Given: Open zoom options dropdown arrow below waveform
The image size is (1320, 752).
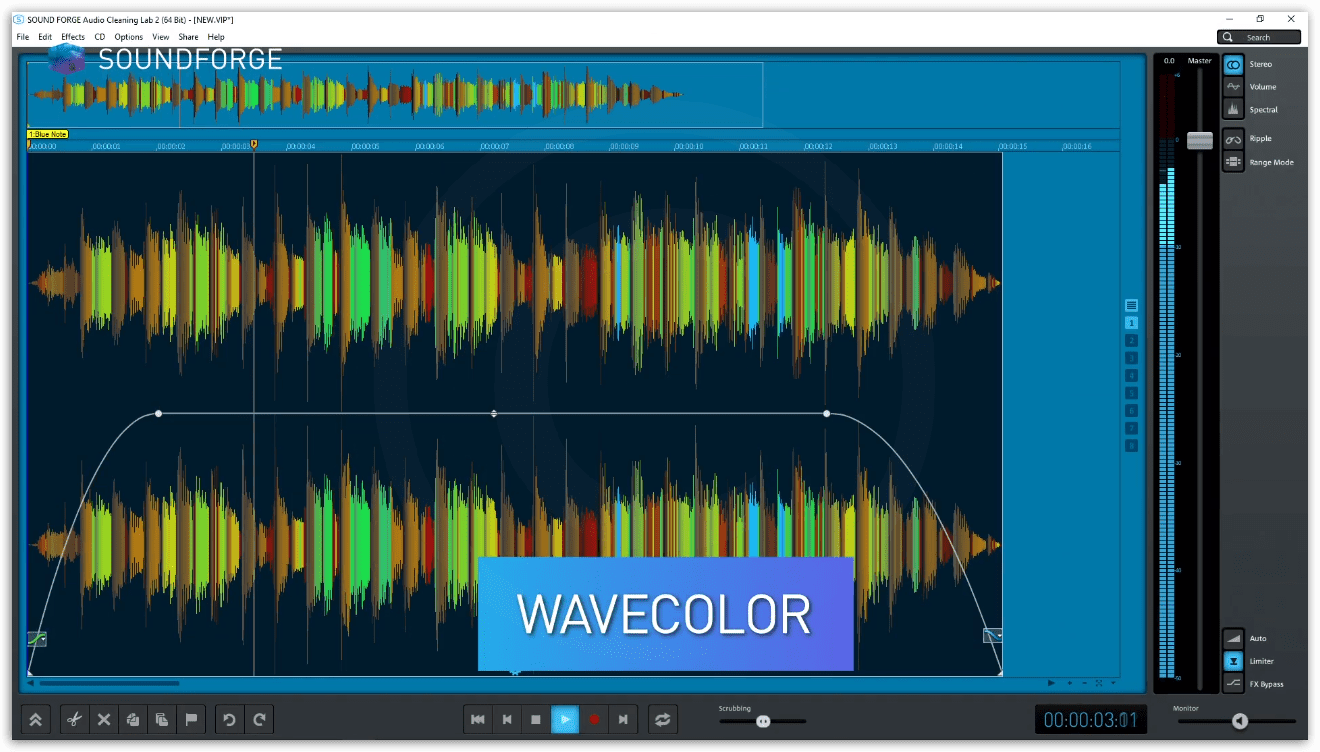Looking at the screenshot, I should [x=1112, y=683].
